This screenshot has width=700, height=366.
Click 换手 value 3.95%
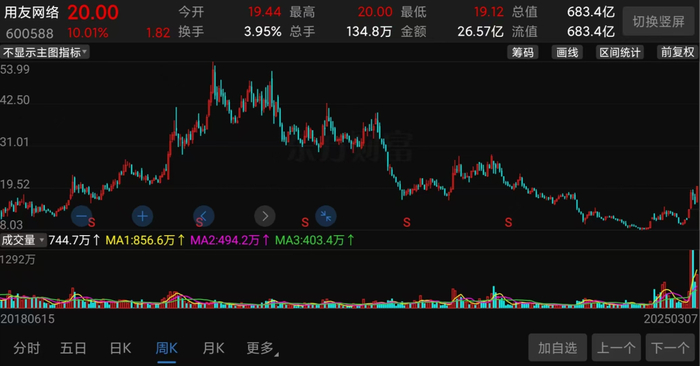coord(262,32)
